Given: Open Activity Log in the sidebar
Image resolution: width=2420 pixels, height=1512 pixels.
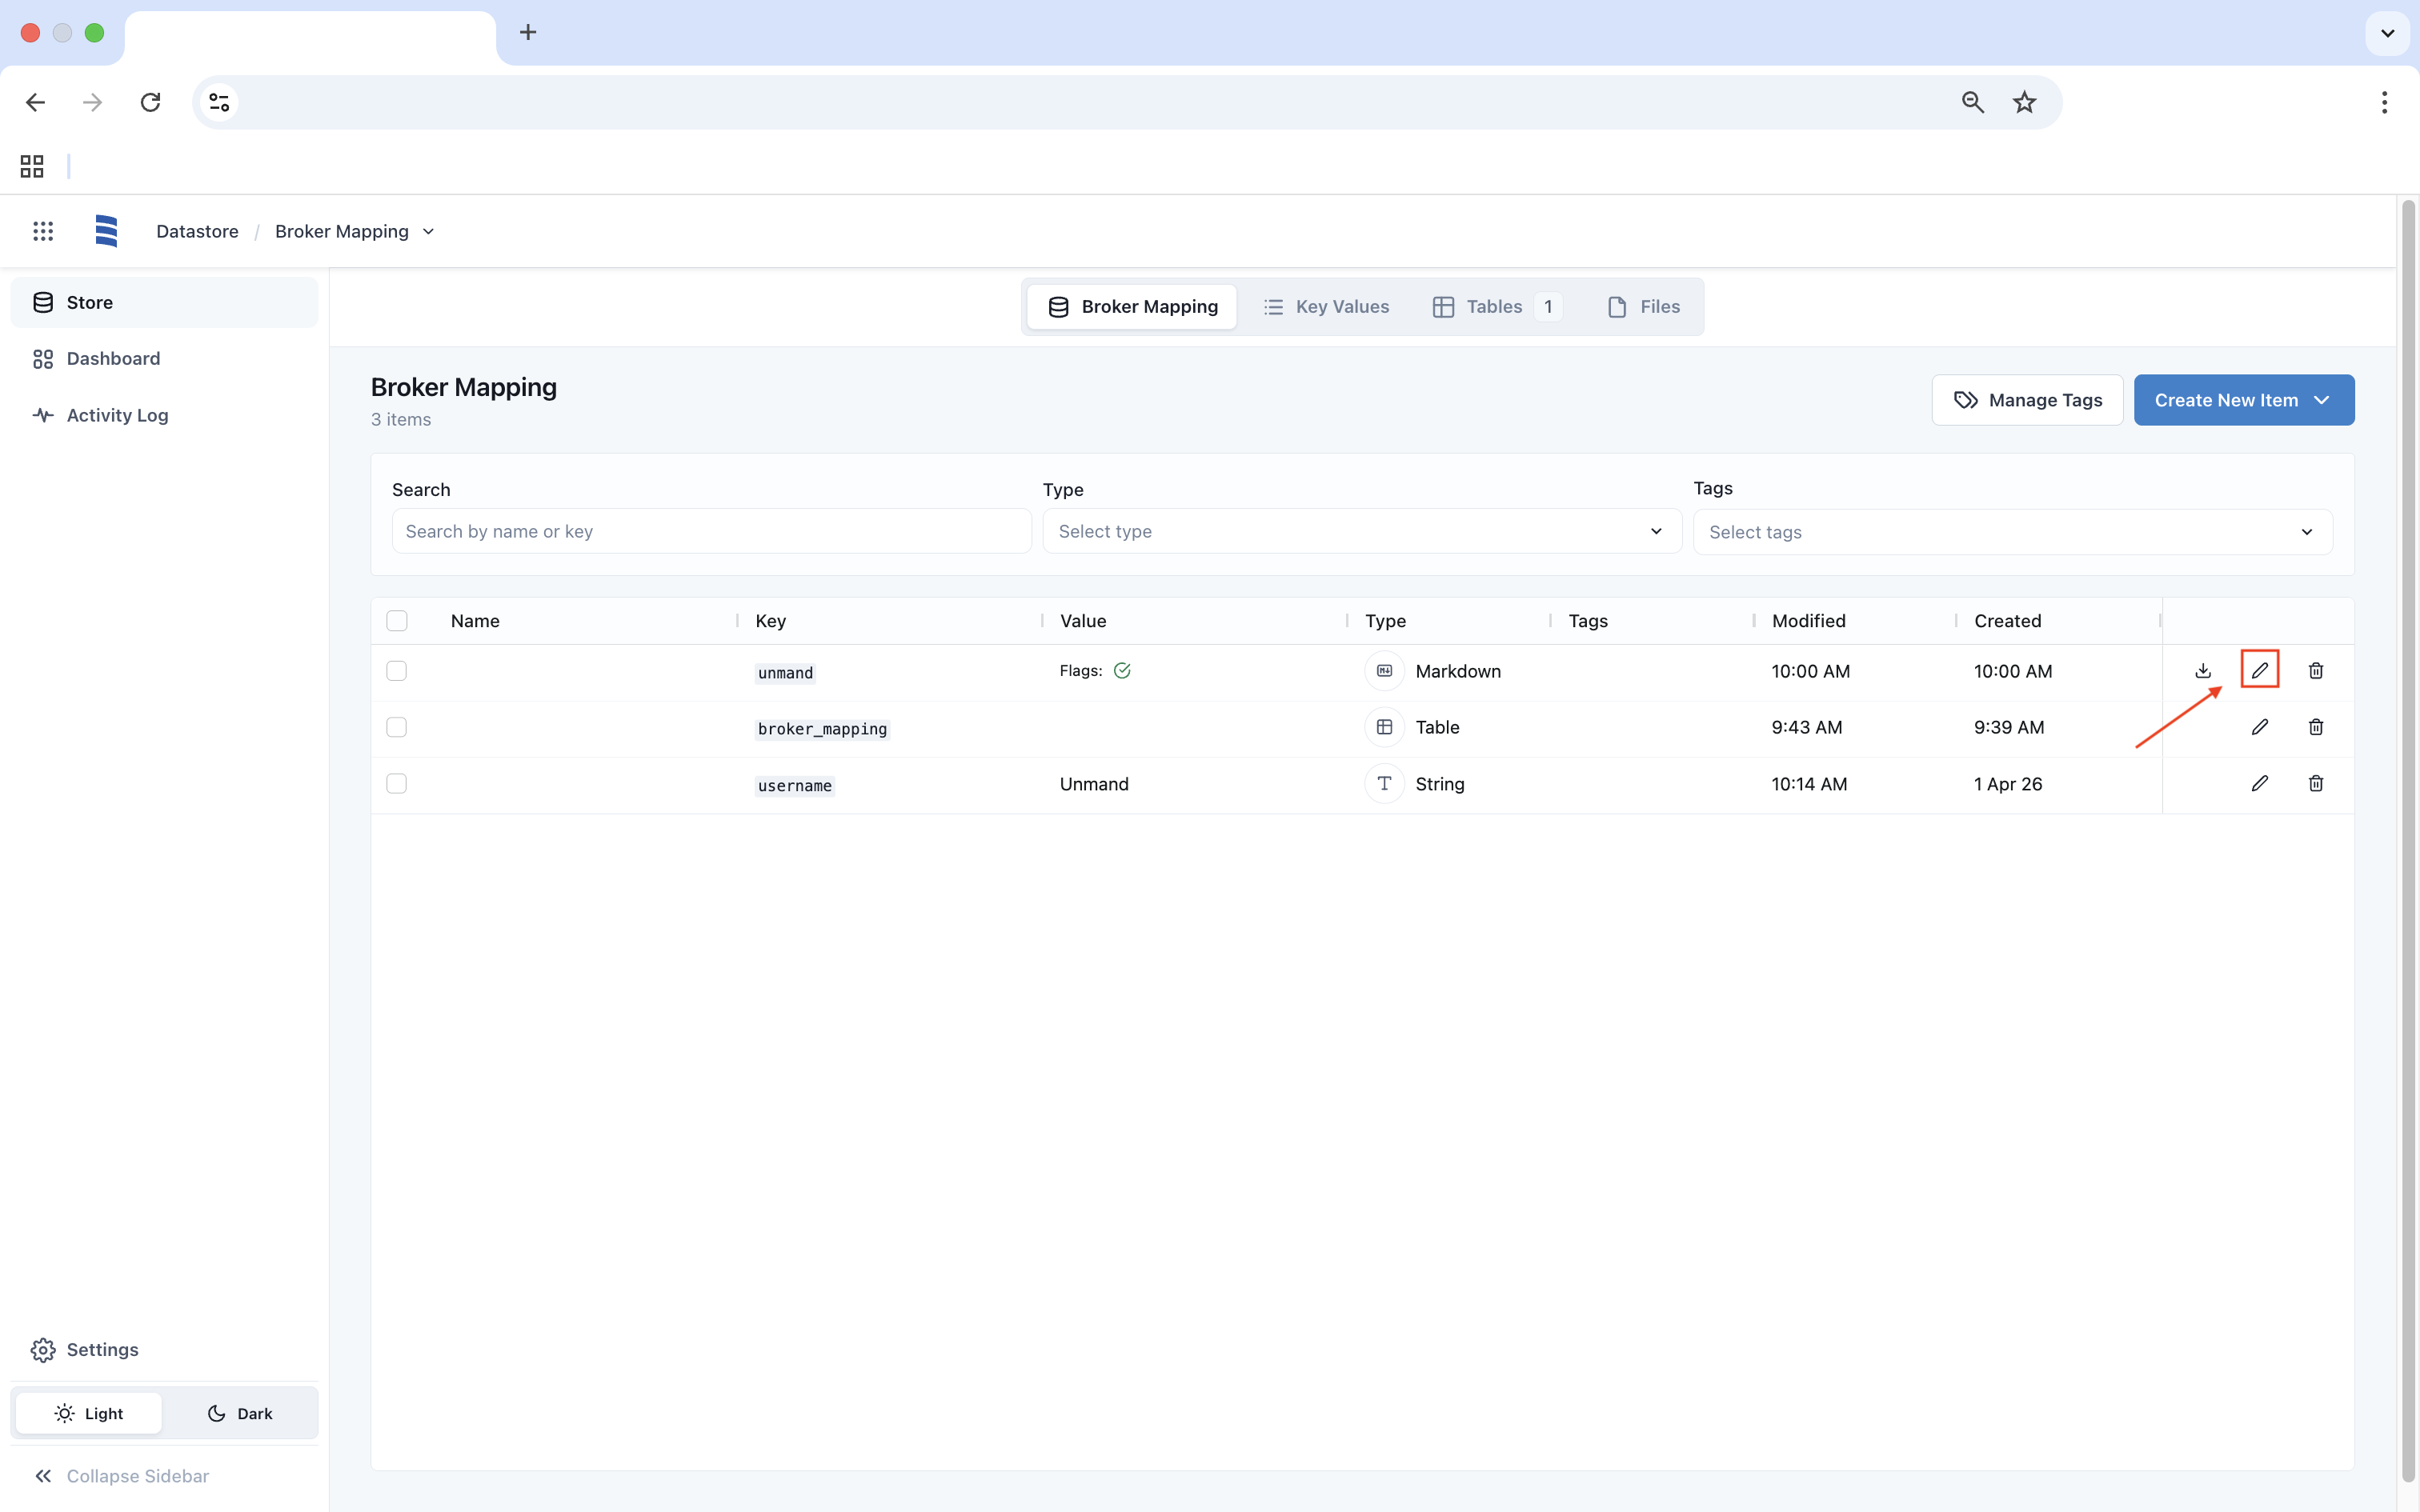Looking at the screenshot, I should [164, 415].
